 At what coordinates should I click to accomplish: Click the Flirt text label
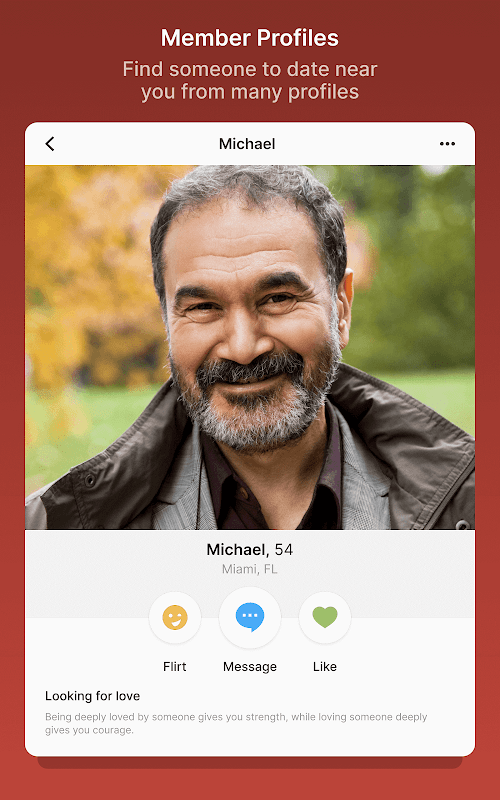click(175, 666)
